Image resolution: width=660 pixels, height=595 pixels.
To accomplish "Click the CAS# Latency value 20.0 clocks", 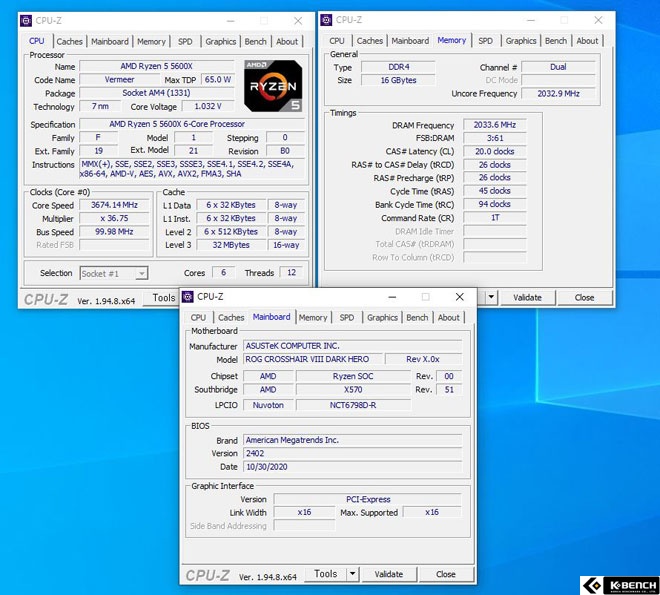I will tap(495, 151).
